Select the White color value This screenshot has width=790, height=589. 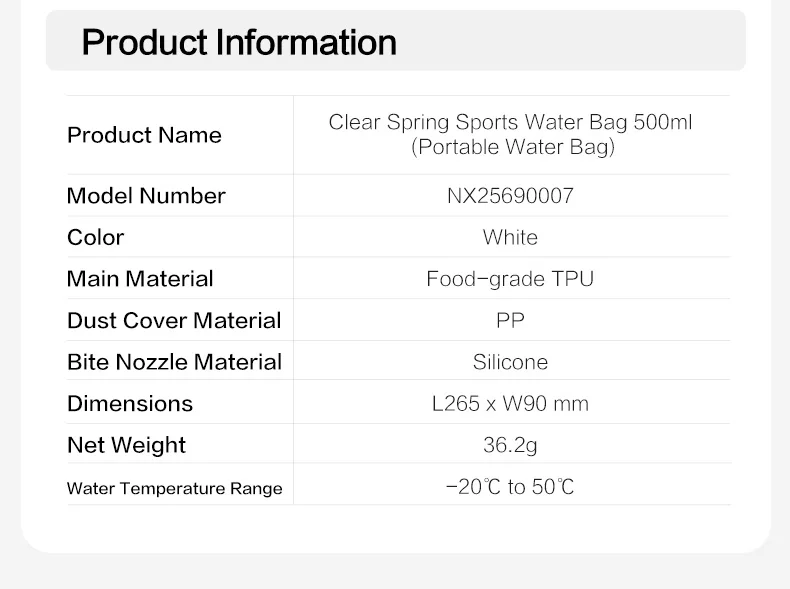coord(510,237)
